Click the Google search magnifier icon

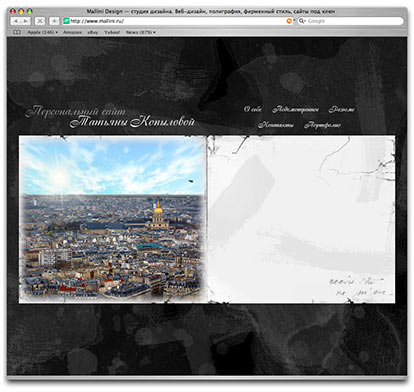click(302, 21)
